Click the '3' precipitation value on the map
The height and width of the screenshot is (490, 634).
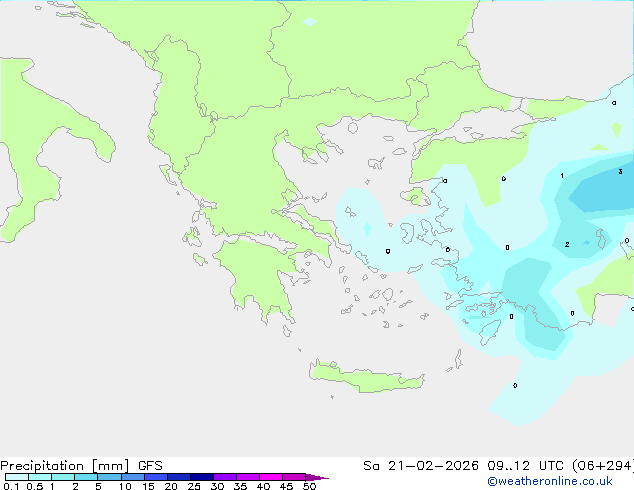(x=620, y=171)
